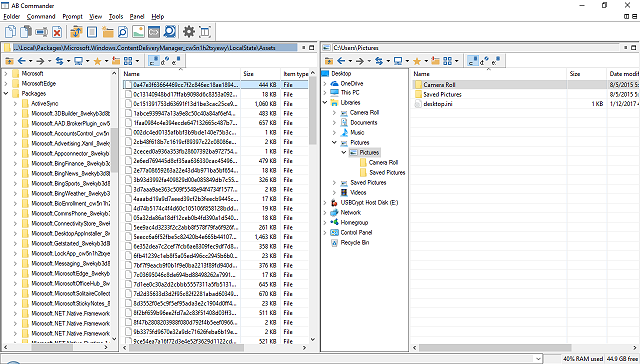The height and width of the screenshot is (364, 640).
Task: Collapse the Libraries tree node
Action: coord(325,102)
